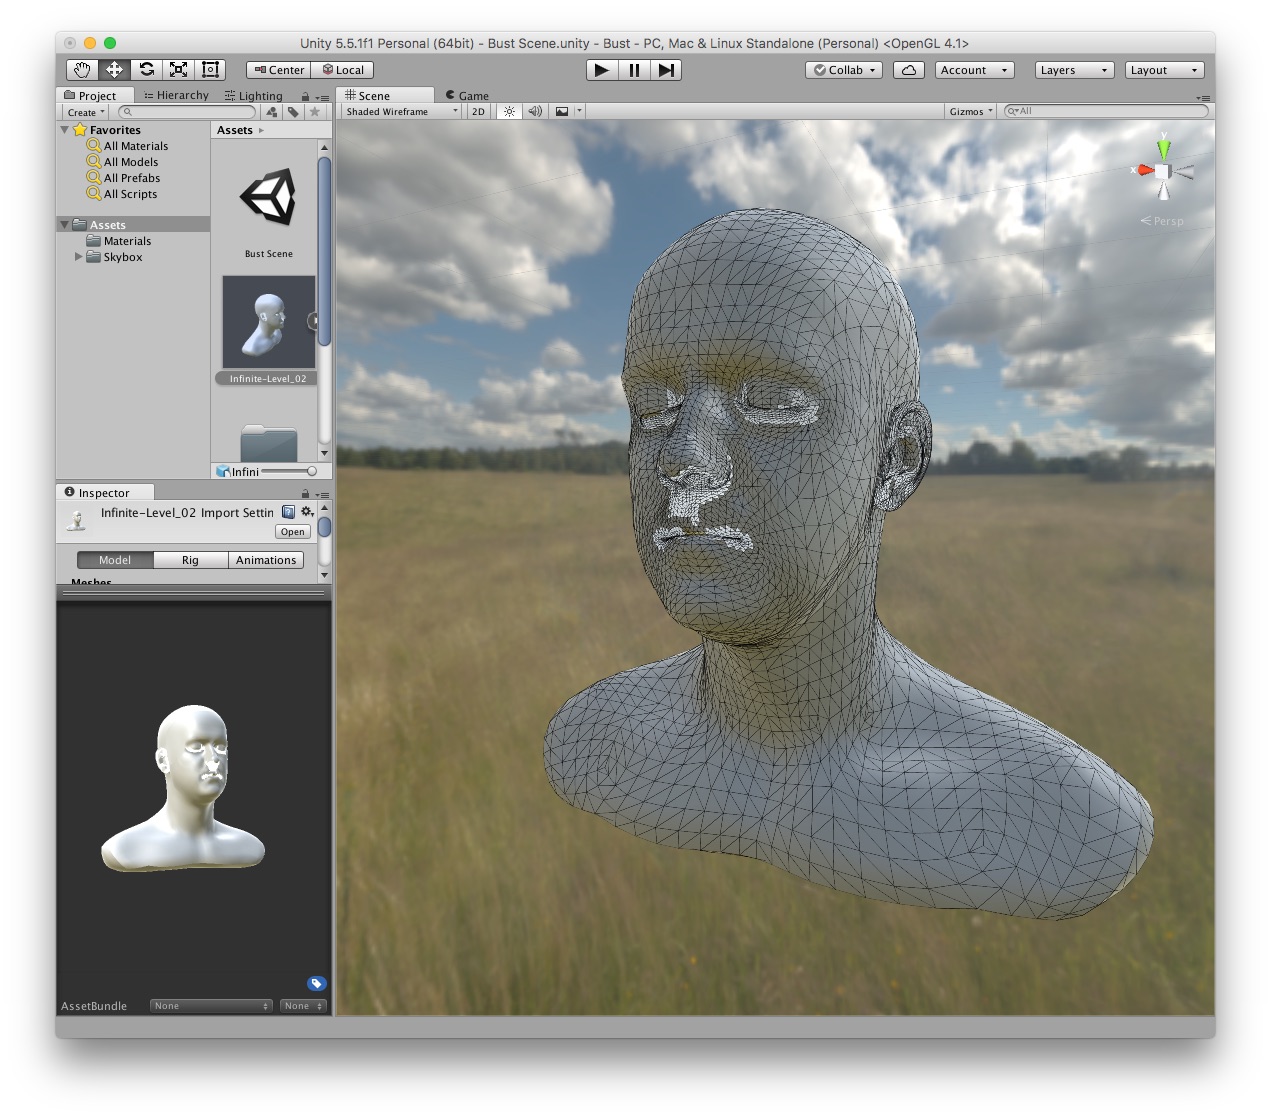Open the Gizmos dropdown
Viewport: 1271px width, 1118px height.
pyautogui.click(x=967, y=111)
